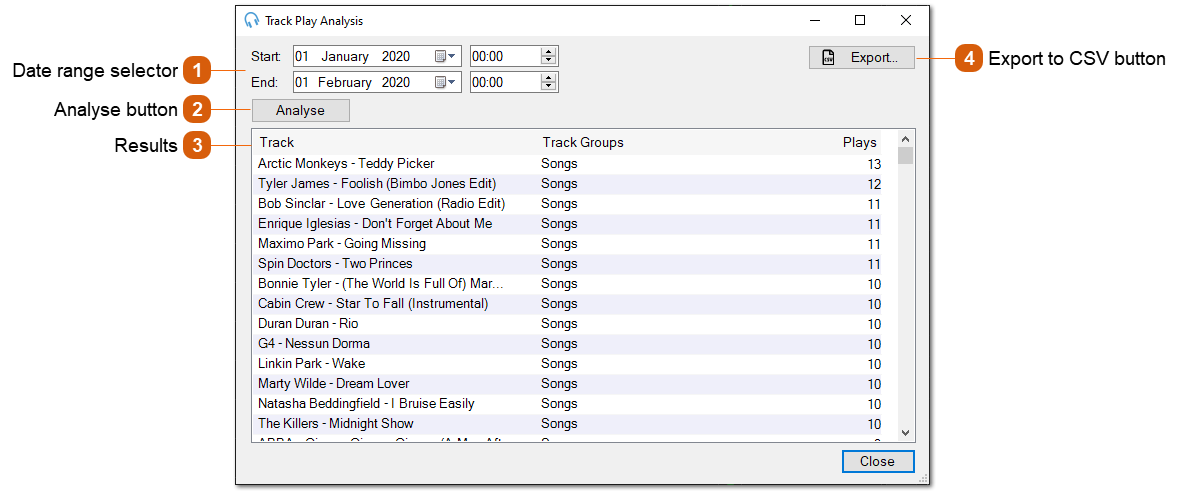Minimize the Track Play Analysis window
Image resolution: width=1182 pixels, height=494 pixels.
[x=813, y=20]
